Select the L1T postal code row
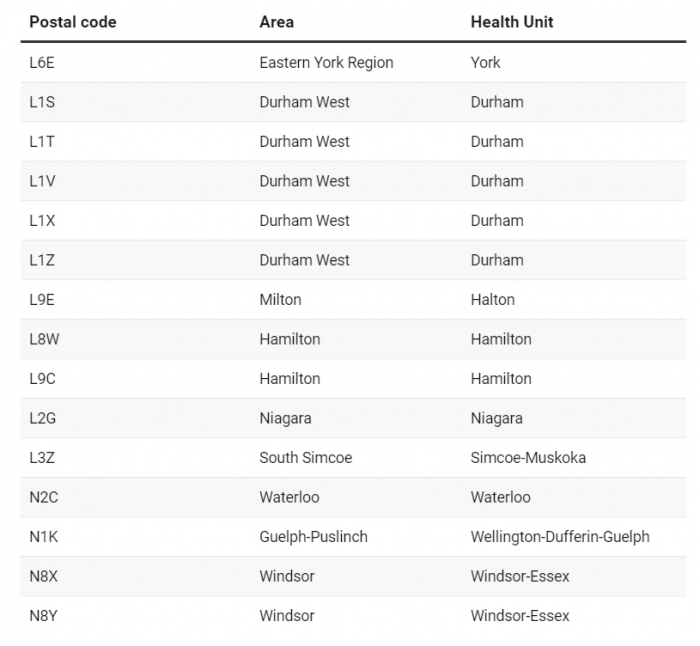The image size is (700, 646). [x=353, y=142]
